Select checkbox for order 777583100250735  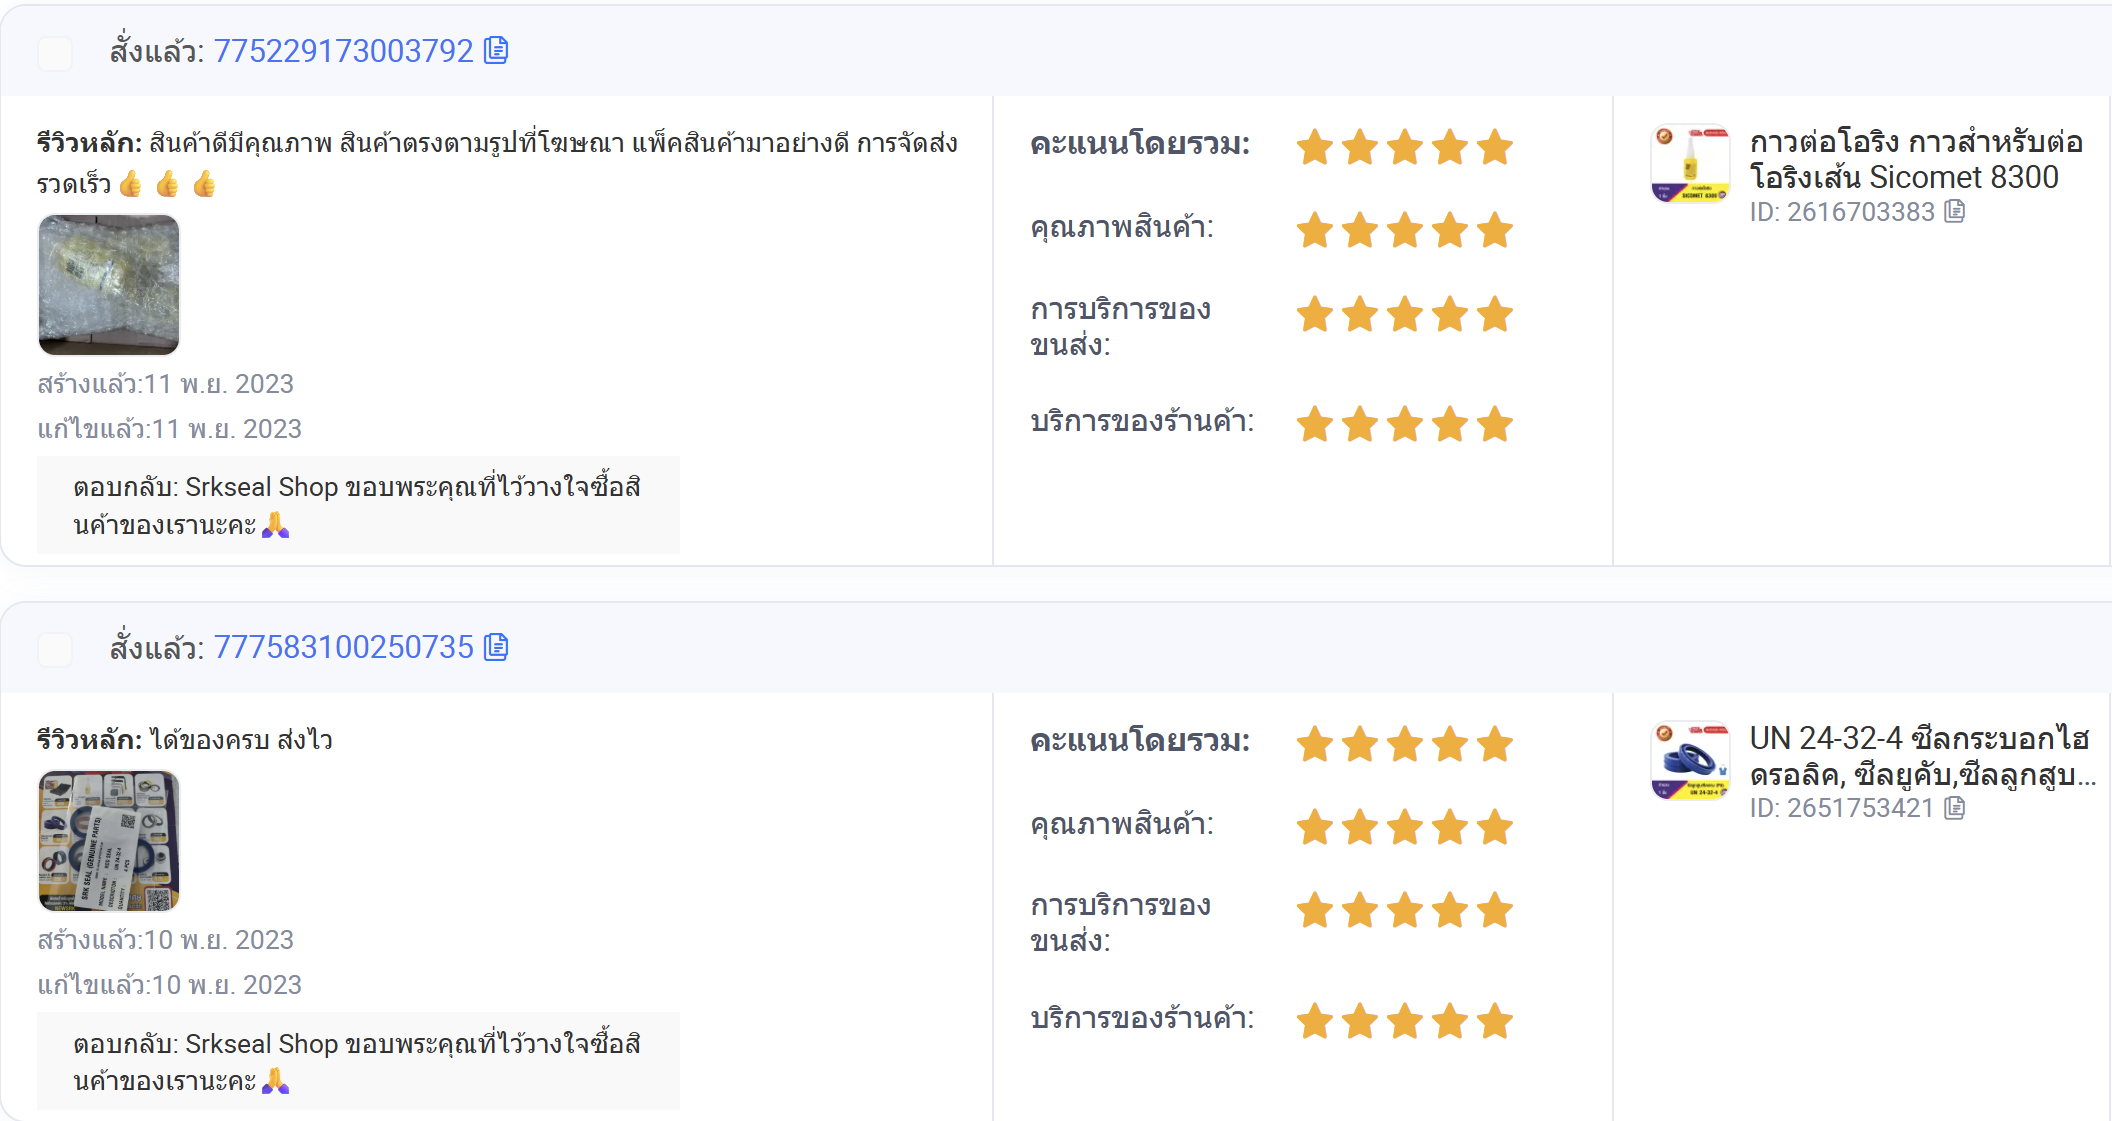click(55, 650)
